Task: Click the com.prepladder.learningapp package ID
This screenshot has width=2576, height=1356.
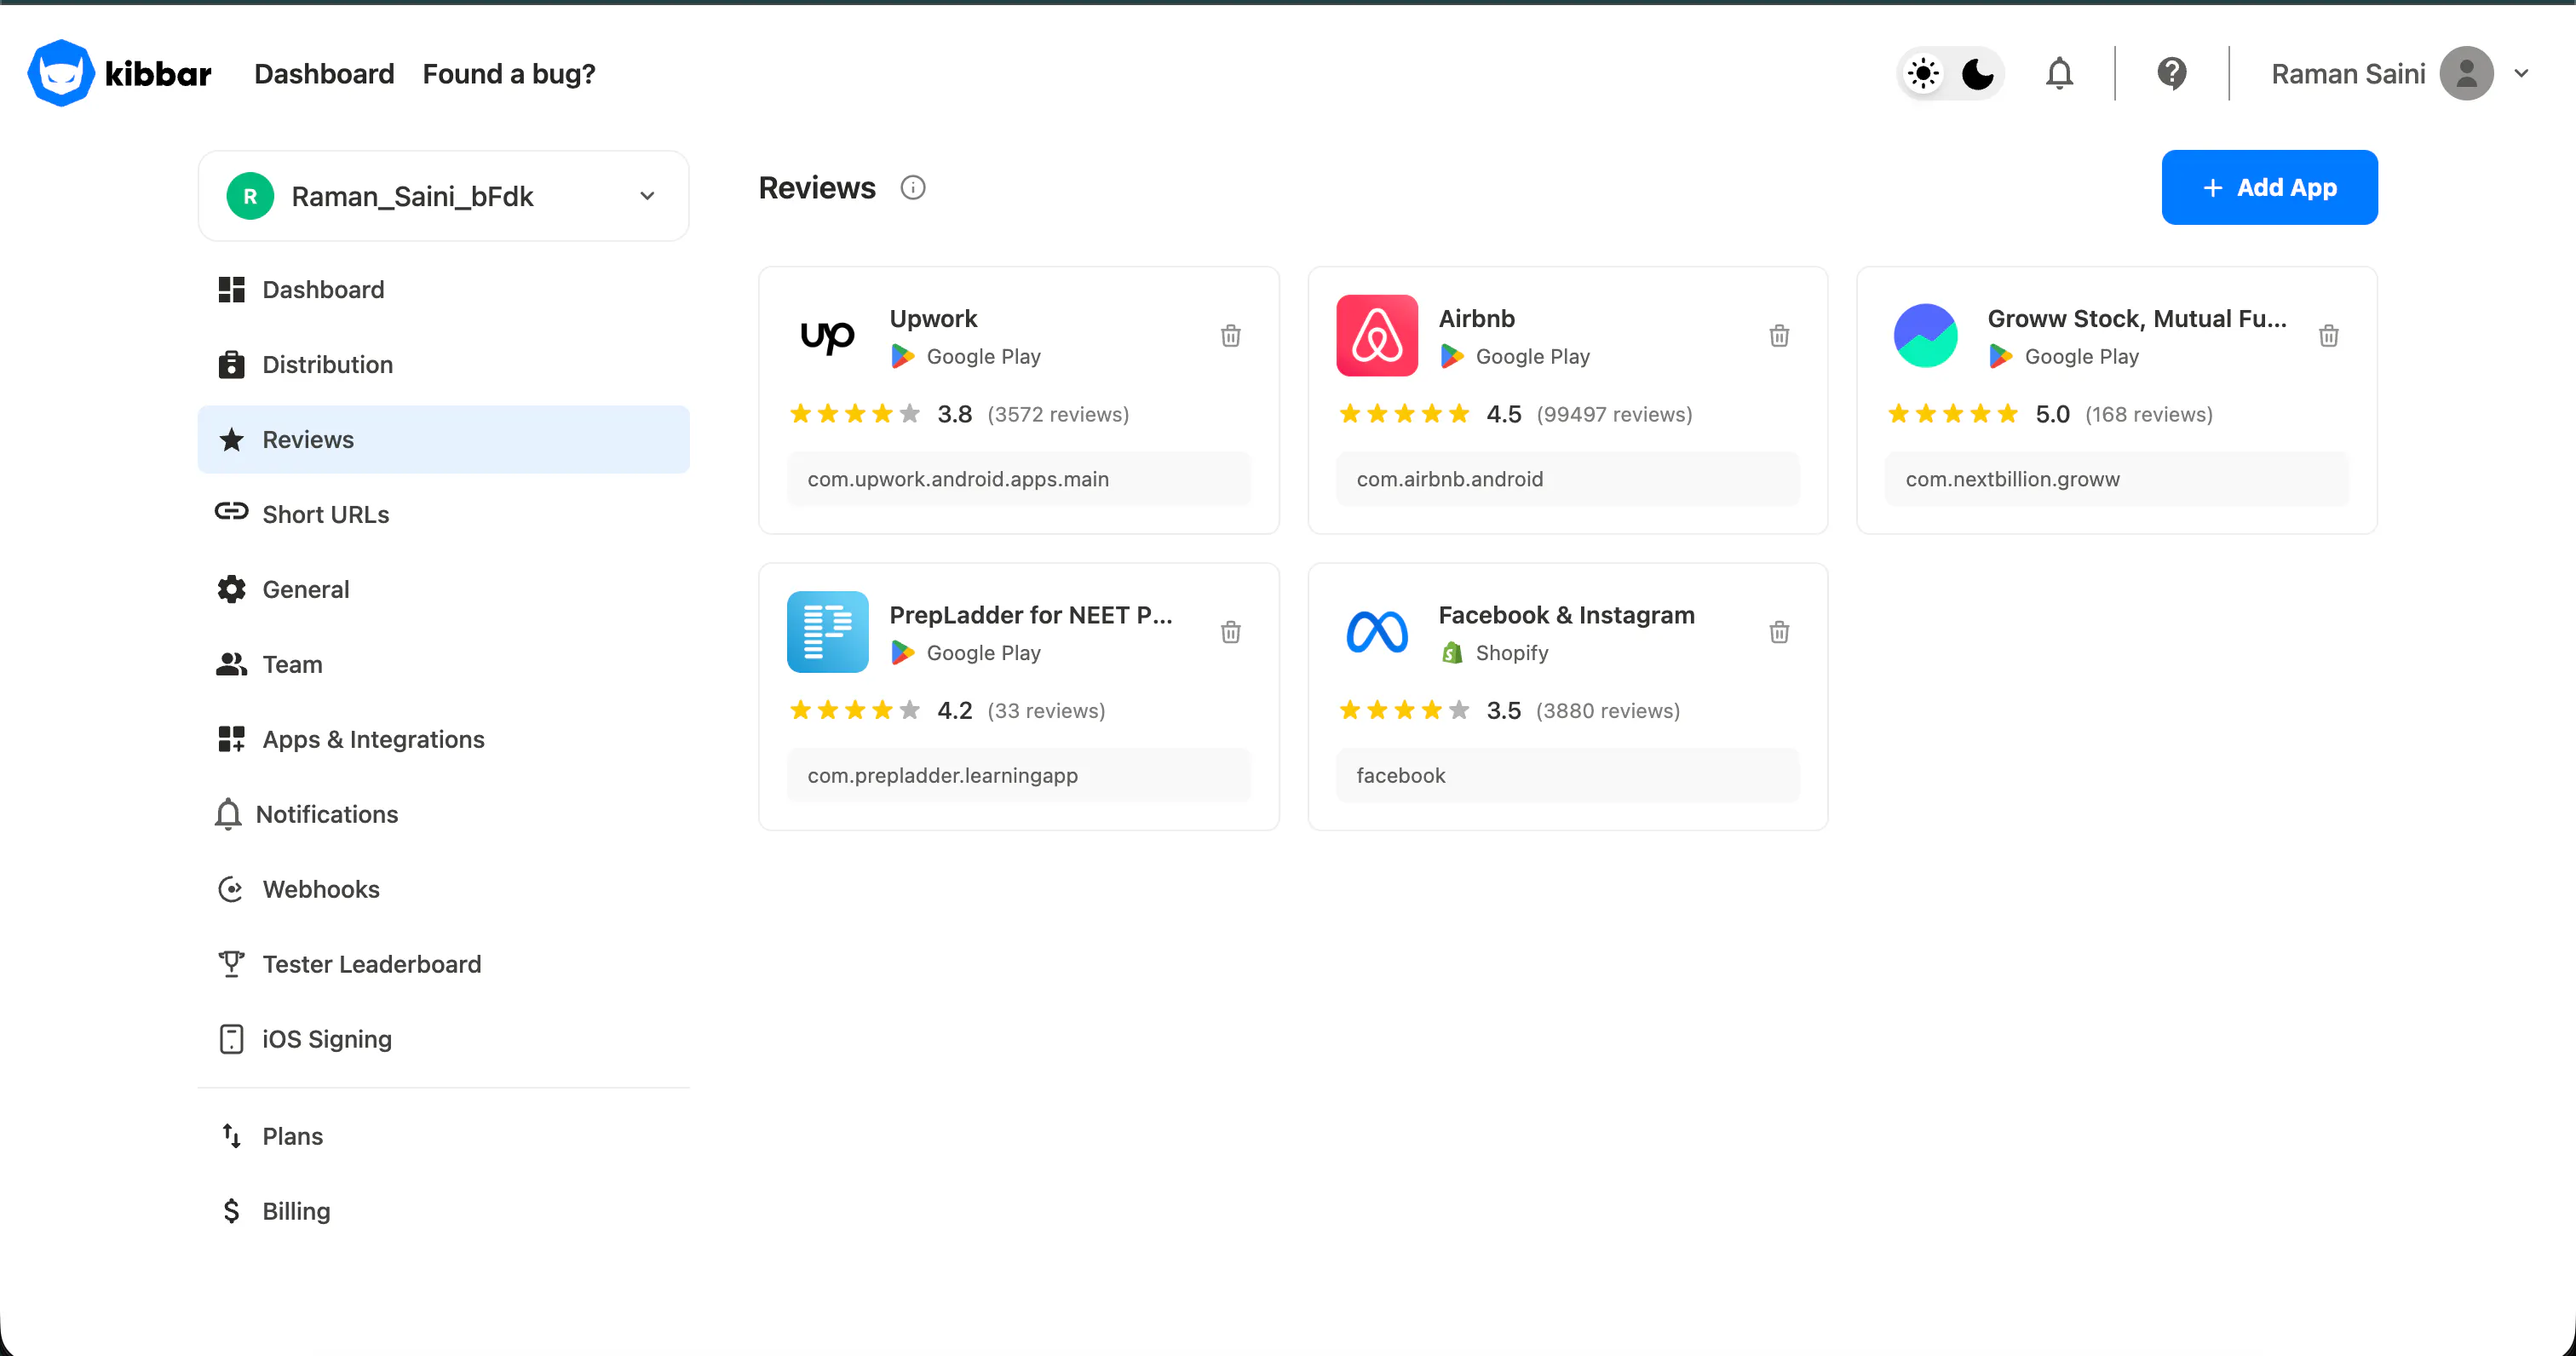Action: click(1018, 775)
